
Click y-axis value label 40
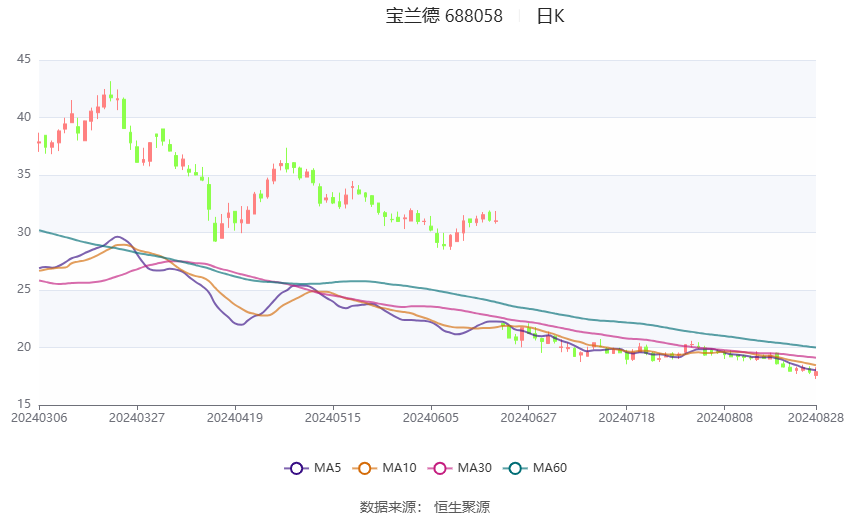[24, 117]
